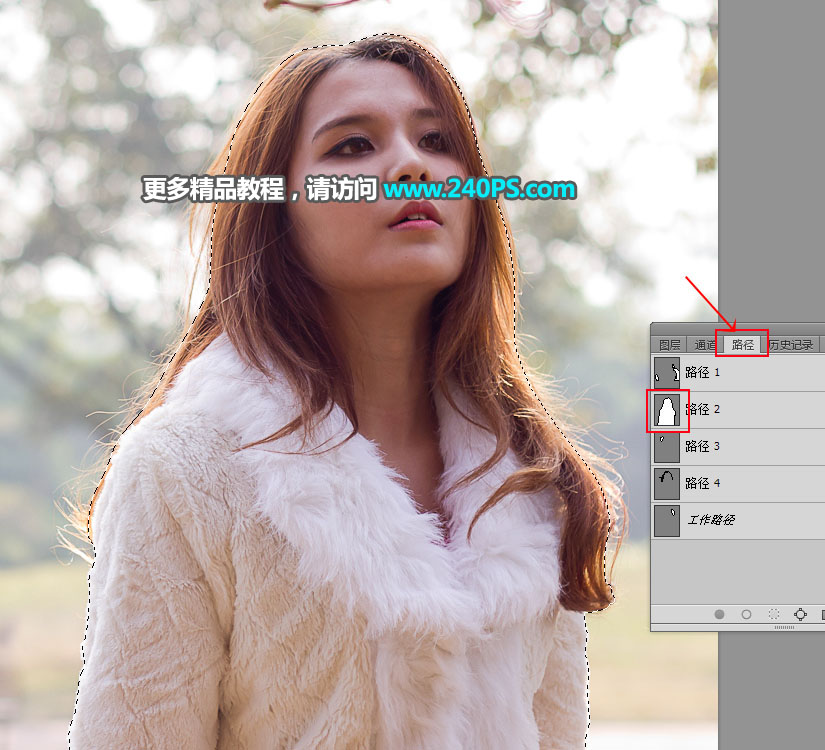Open the 历史记录 tab

pyautogui.click(x=791, y=345)
